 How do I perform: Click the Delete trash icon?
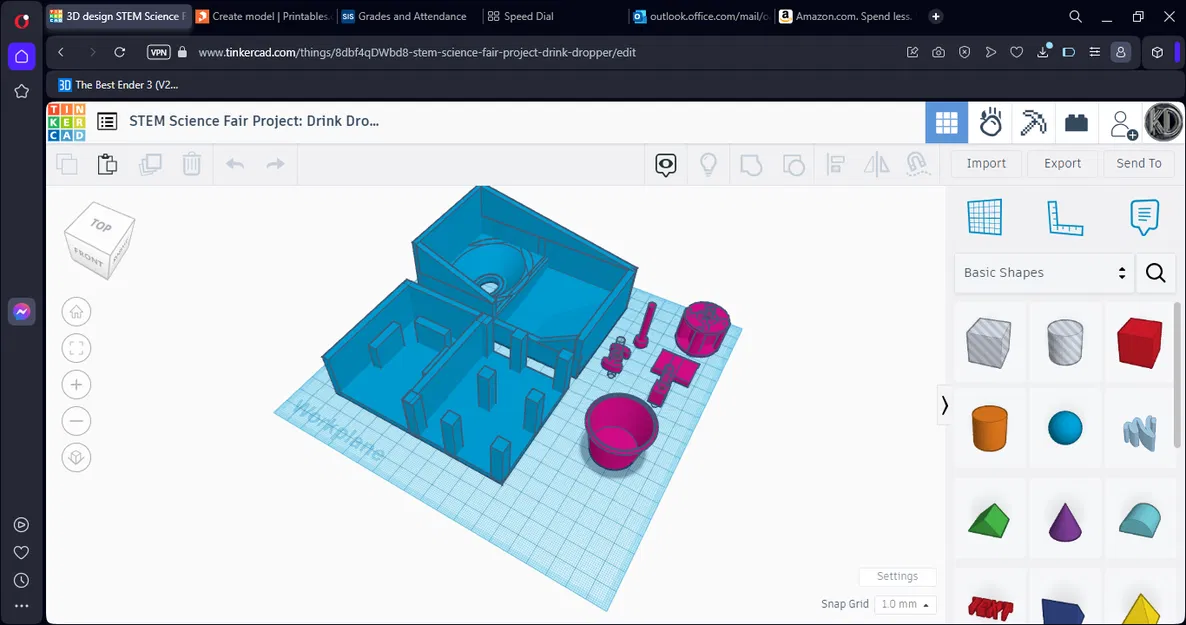pos(191,163)
